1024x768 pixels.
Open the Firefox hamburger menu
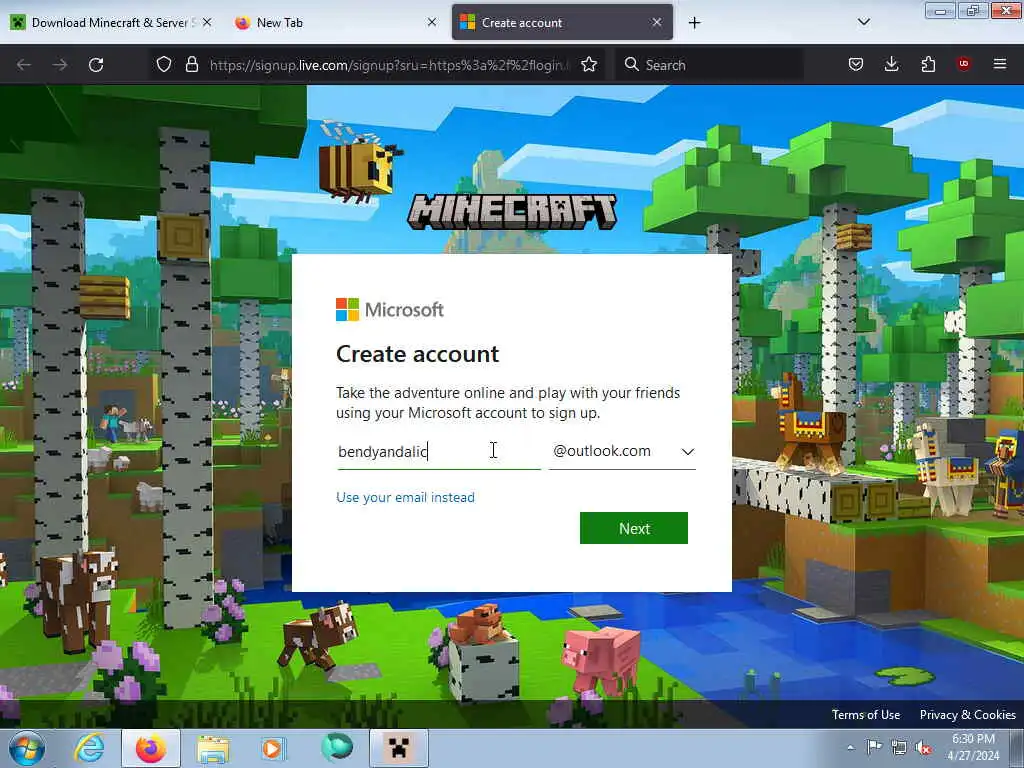coord(1000,64)
